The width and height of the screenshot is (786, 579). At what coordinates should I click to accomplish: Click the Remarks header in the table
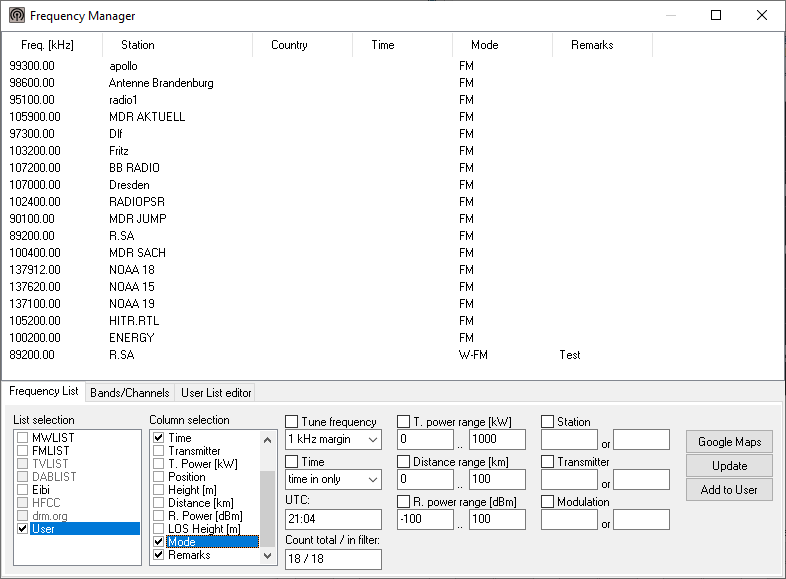[602, 45]
